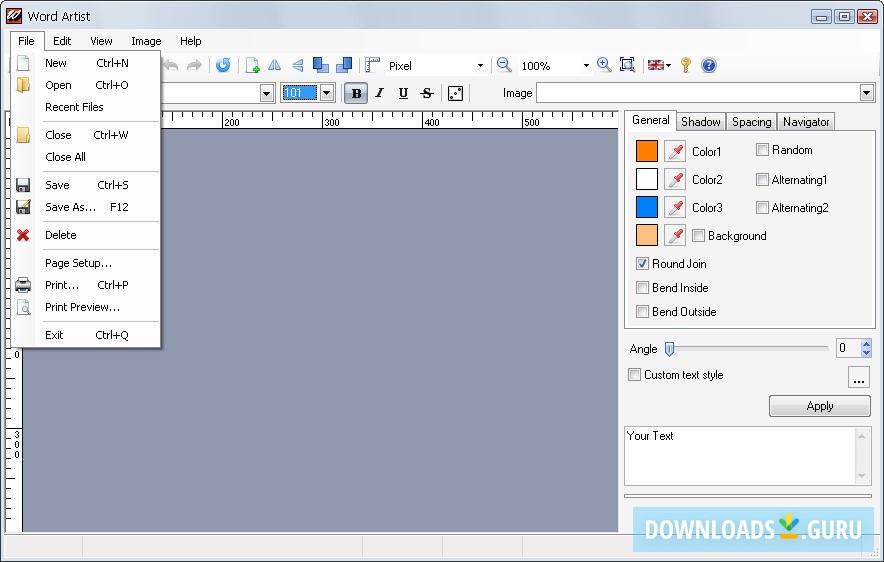Screen dimensions: 884x562
Task: Open the Pixel units dropdown
Action: tap(480, 66)
